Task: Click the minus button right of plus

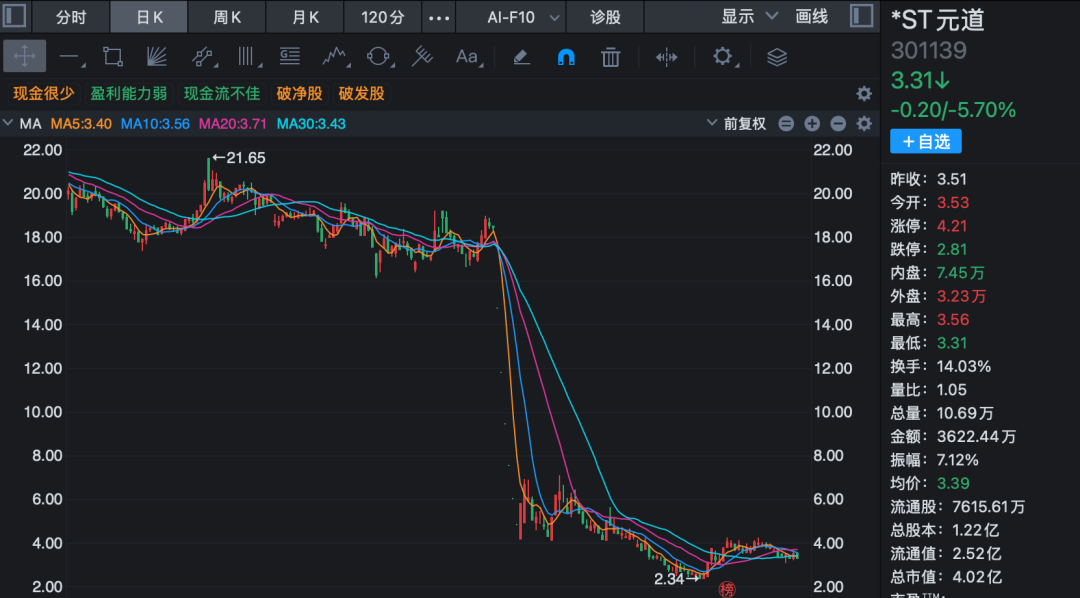Action: tap(838, 124)
